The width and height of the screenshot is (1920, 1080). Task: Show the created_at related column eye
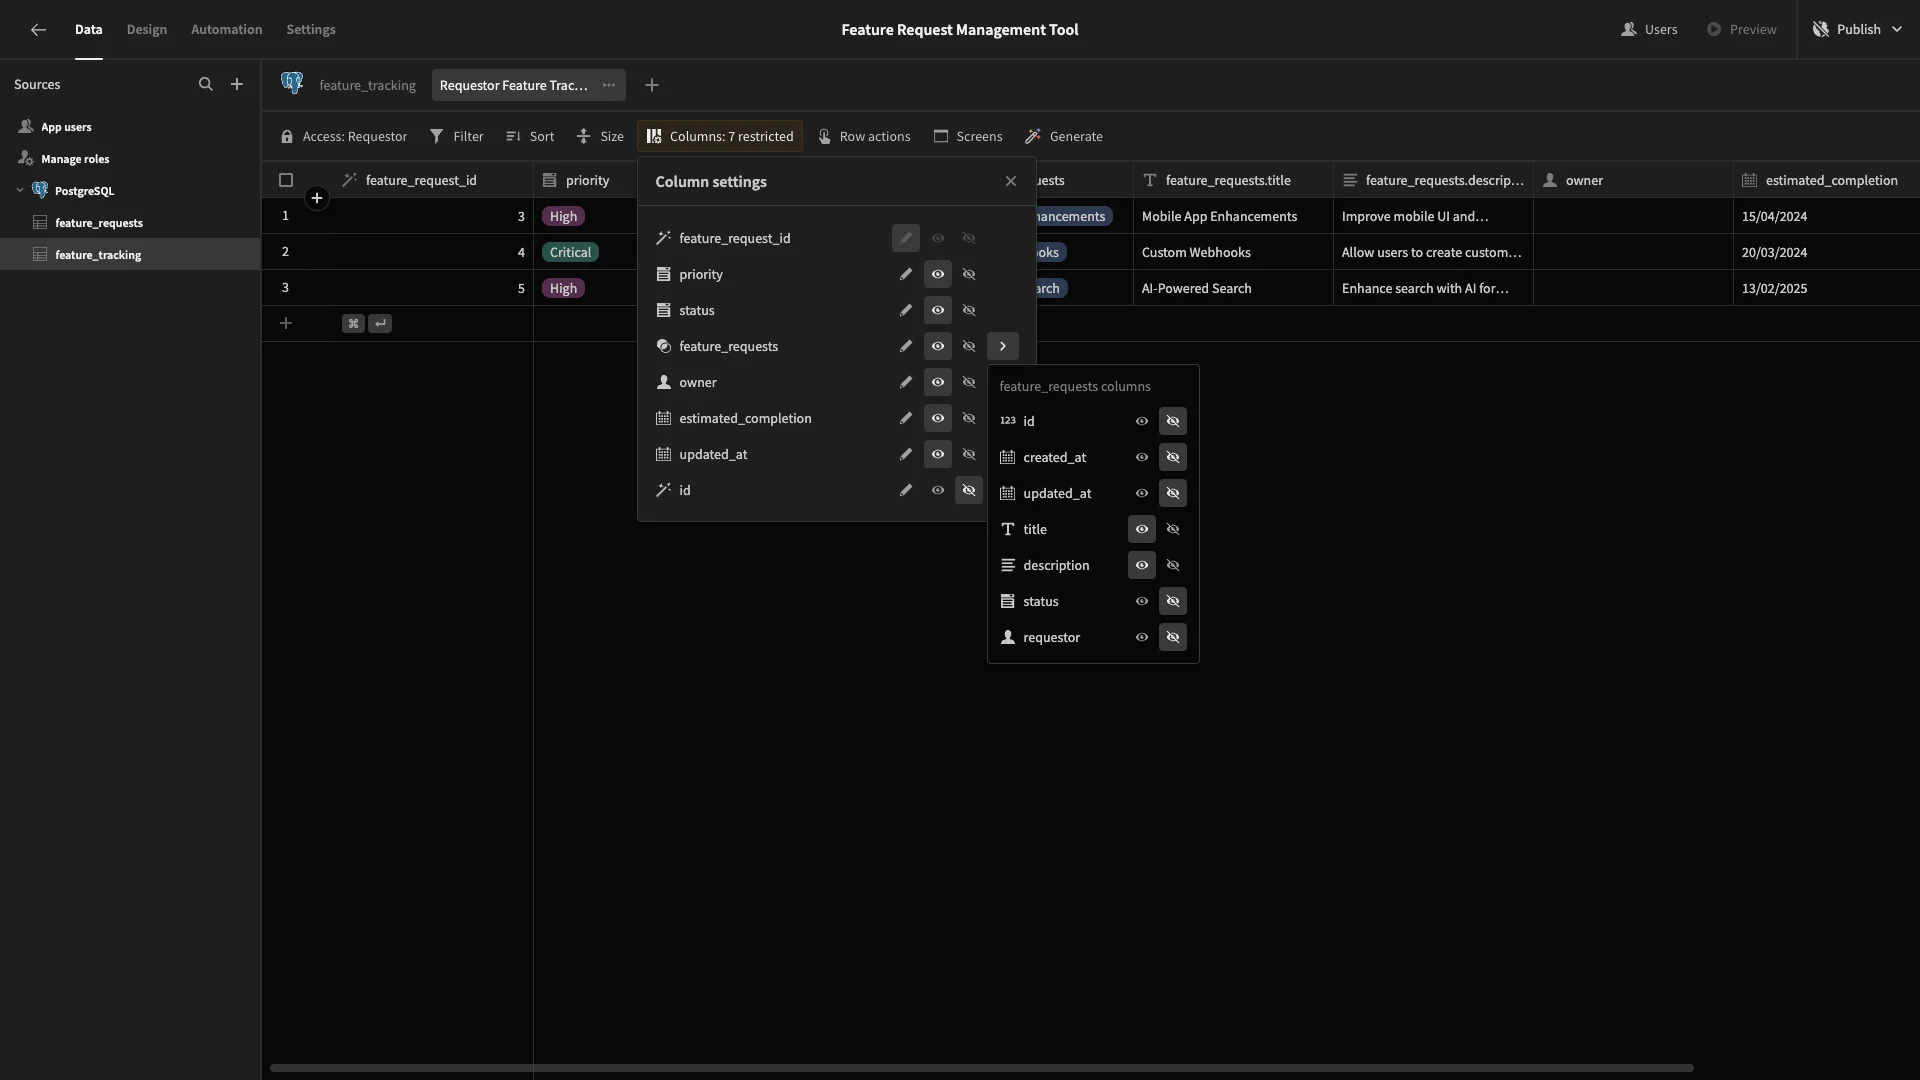click(1142, 457)
